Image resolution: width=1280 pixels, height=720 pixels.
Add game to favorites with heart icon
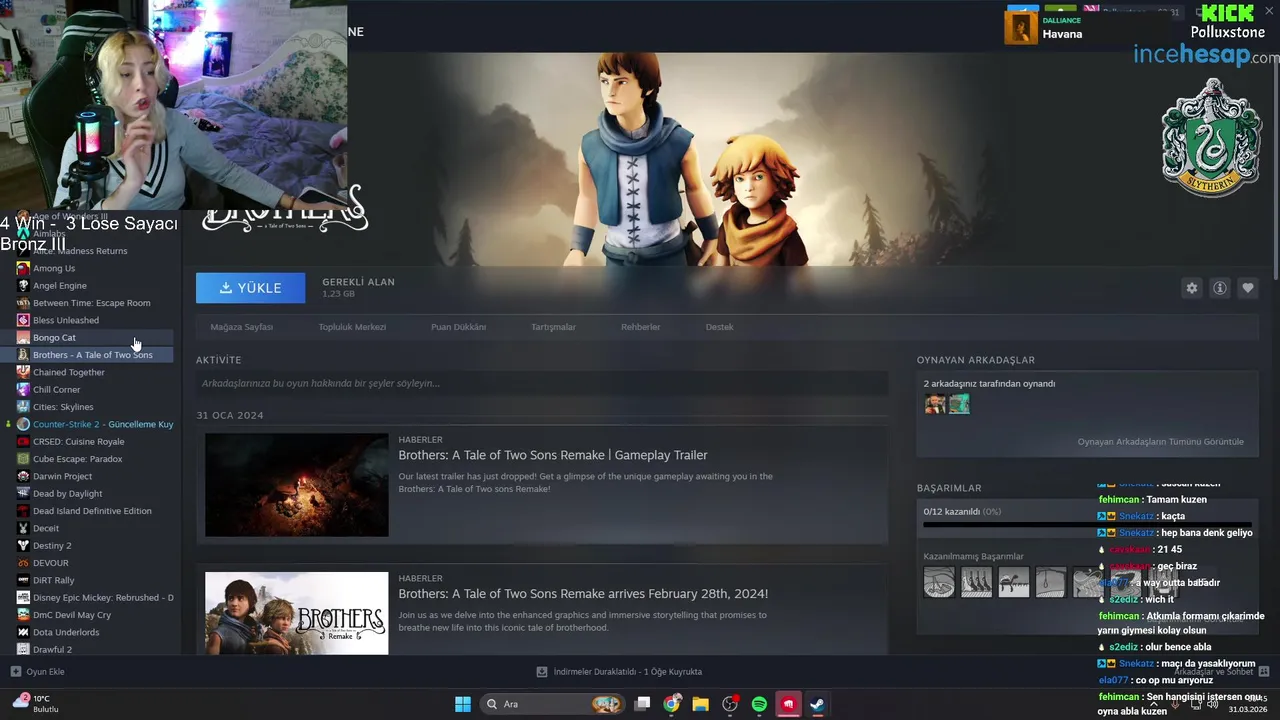[1247, 288]
